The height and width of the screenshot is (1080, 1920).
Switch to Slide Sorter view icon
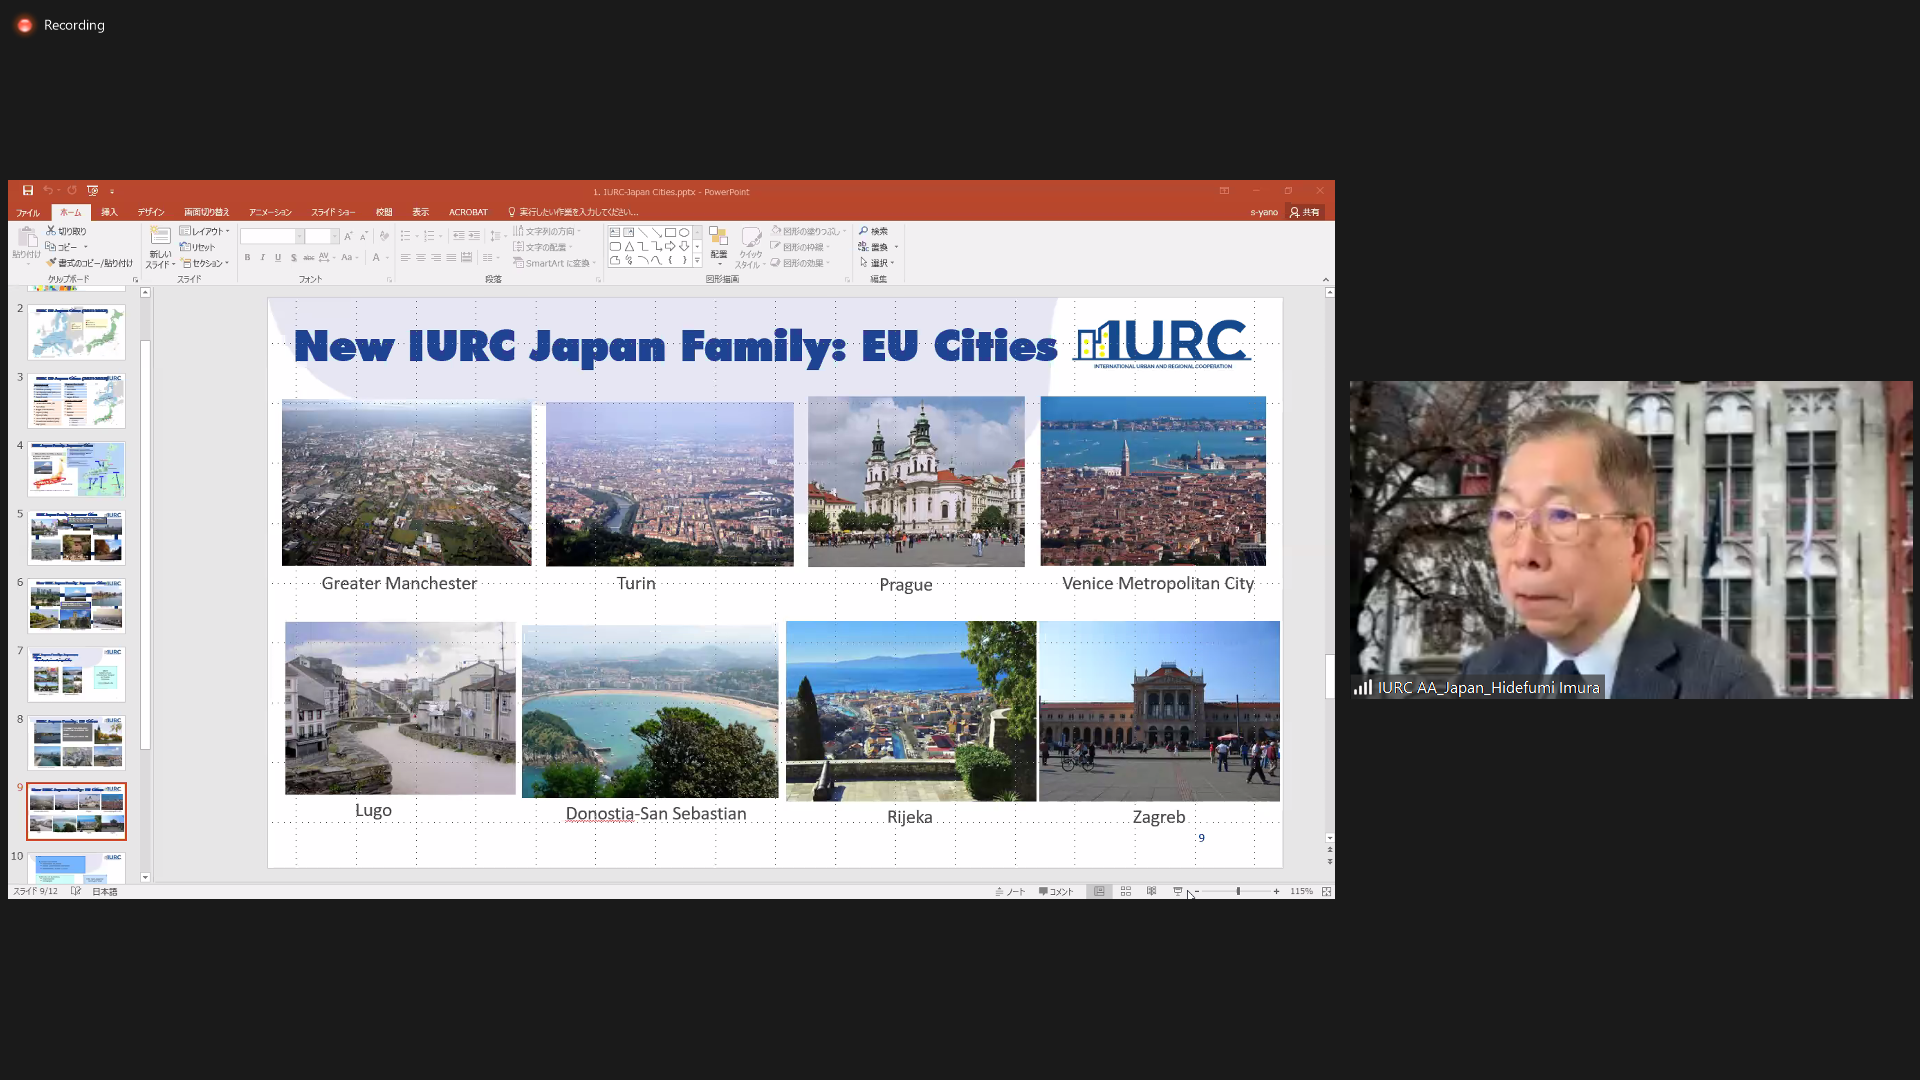pos(1126,891)
